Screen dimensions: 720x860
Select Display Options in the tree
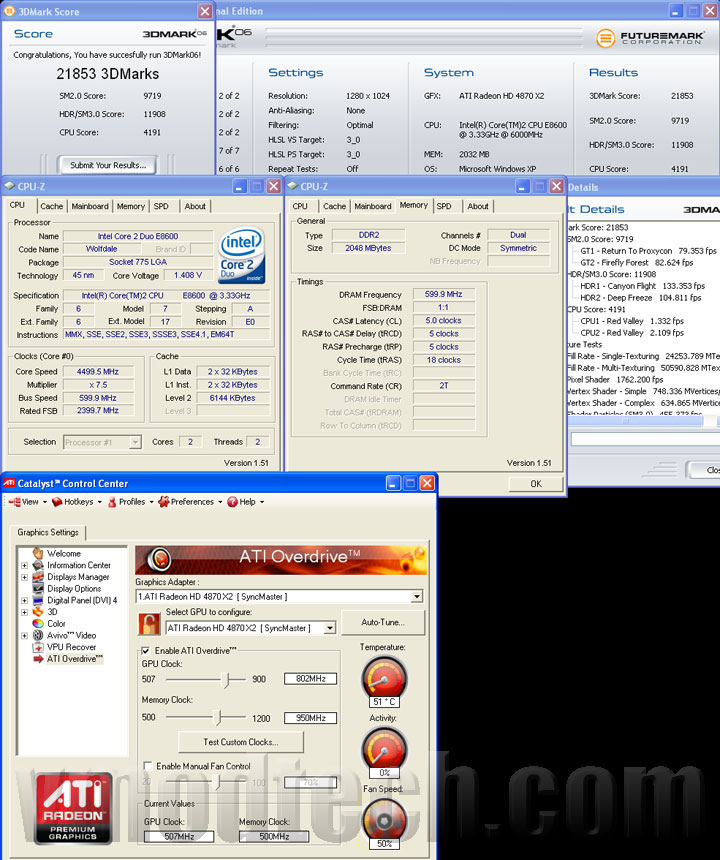[74, 589]
